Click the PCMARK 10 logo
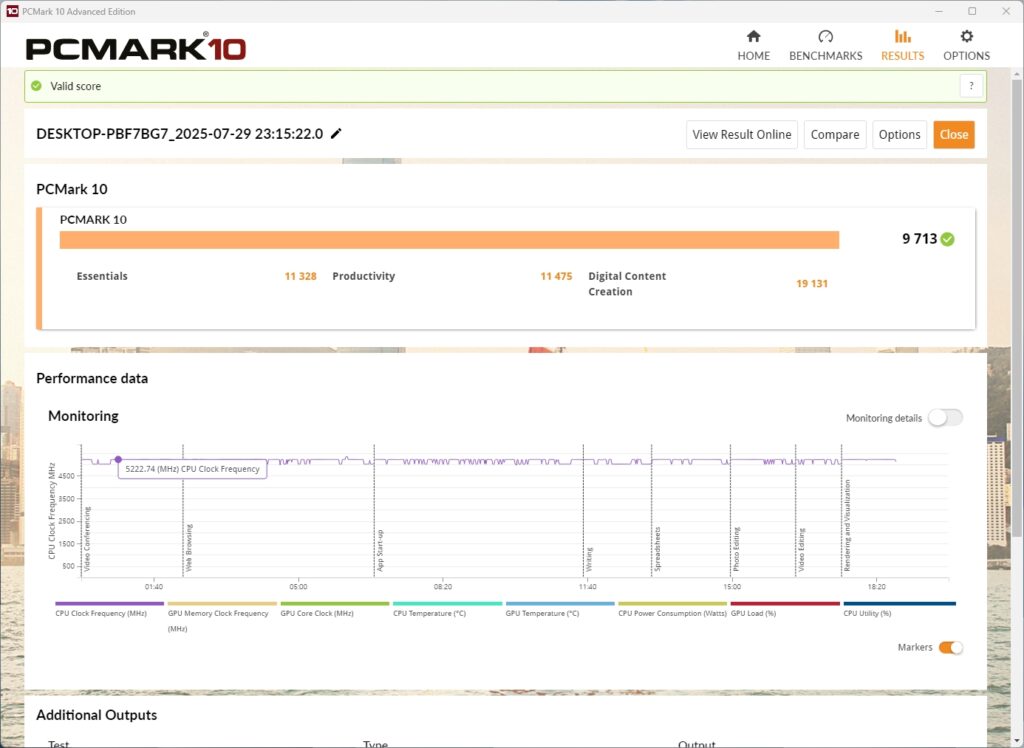The height and width of the screenshot is (748, 1024). pyautogui.click(x=135, y=48)
